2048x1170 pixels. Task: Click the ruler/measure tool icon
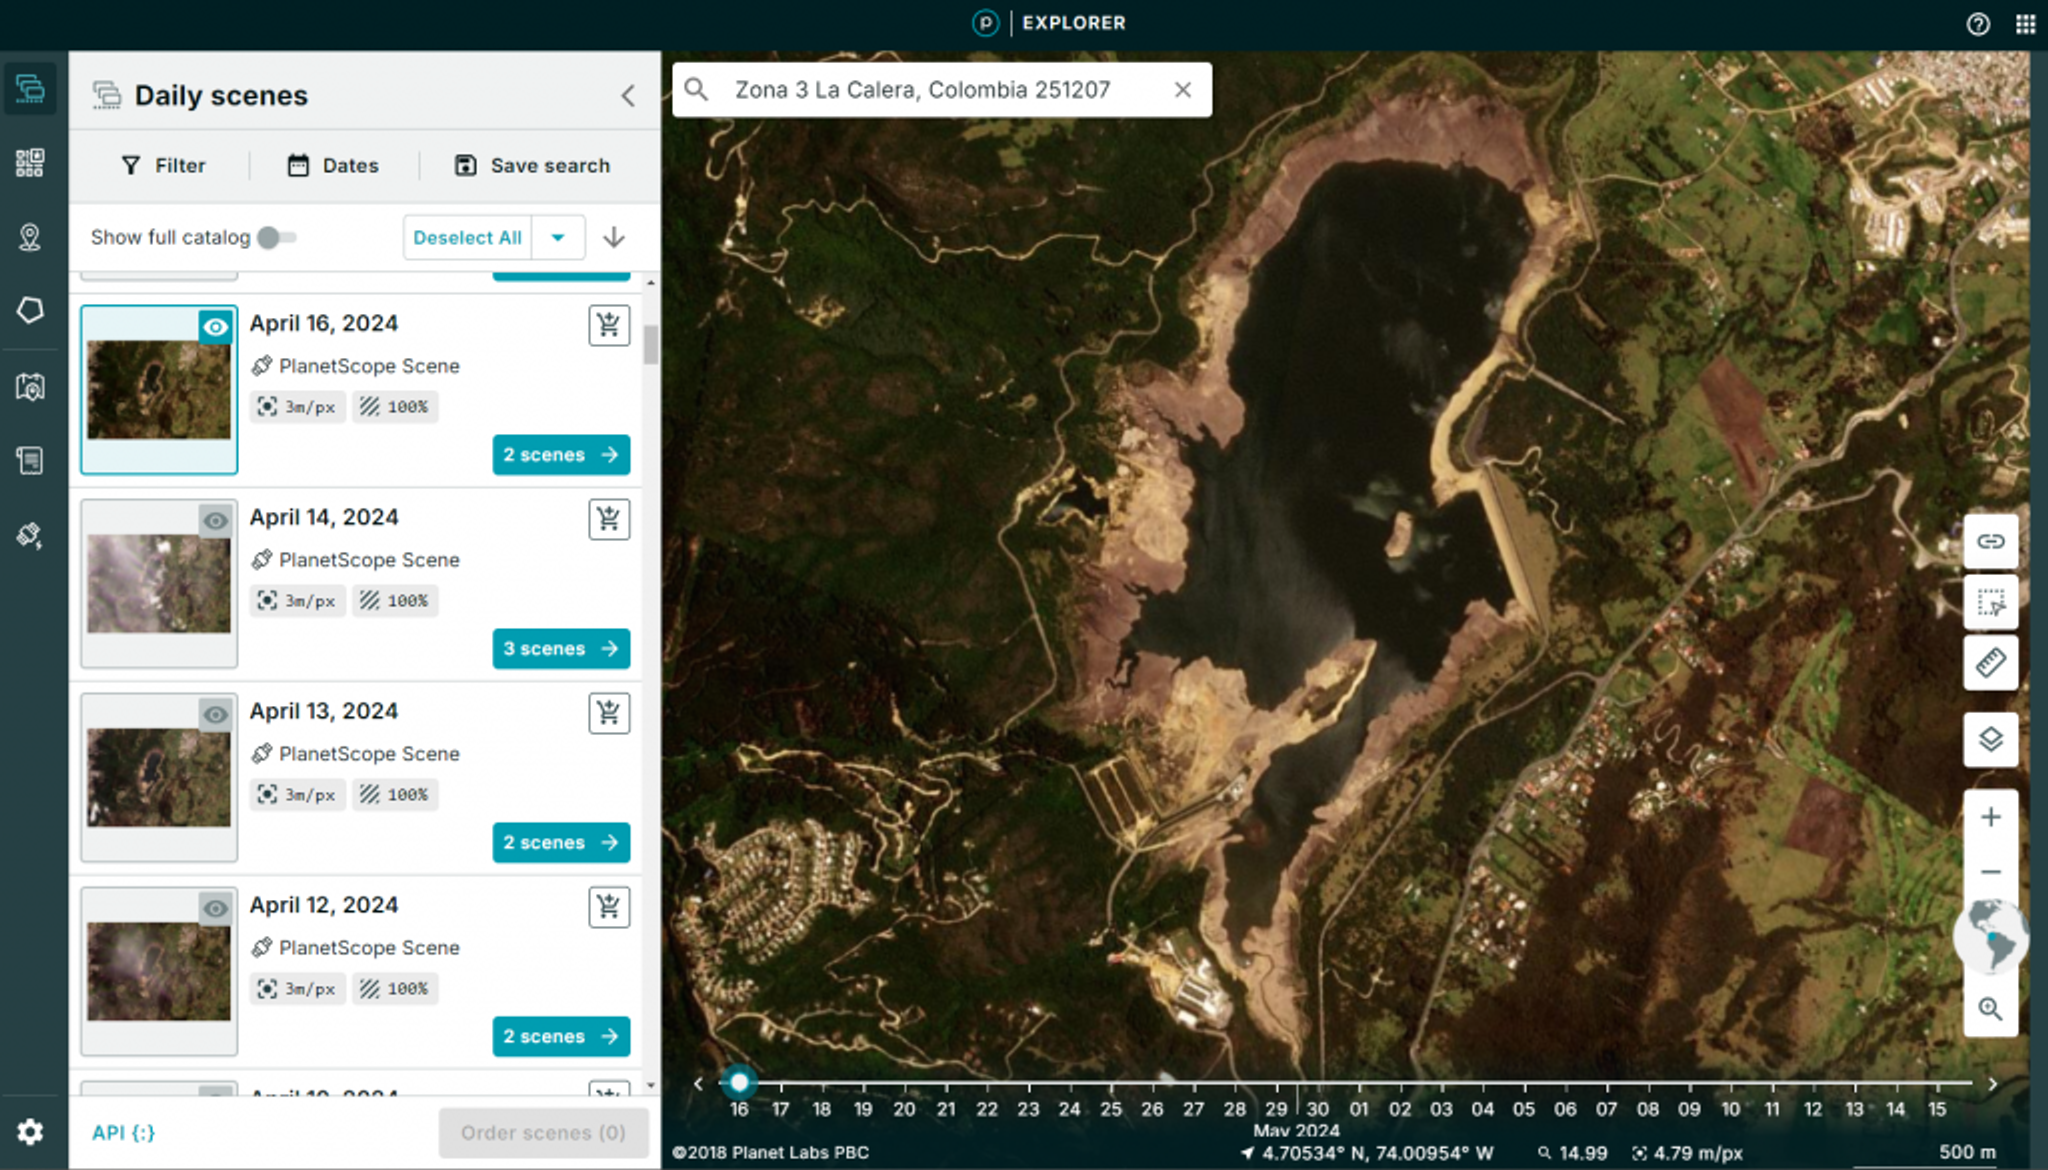pos(1990,664)
